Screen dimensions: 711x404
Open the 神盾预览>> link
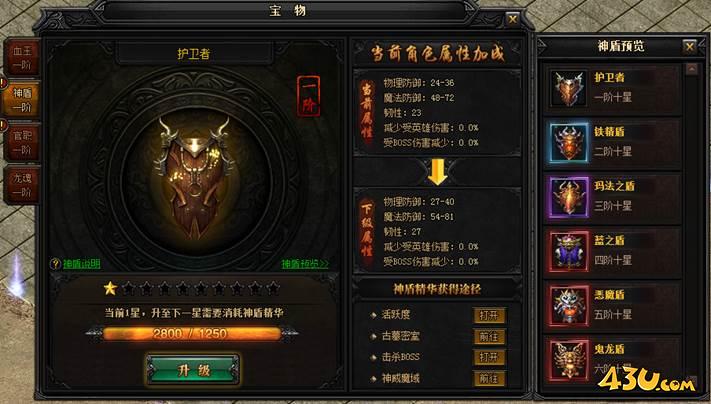pos(305,263)
